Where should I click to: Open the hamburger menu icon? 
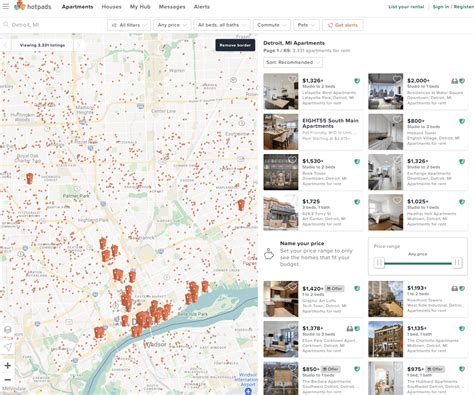(6, 6)
